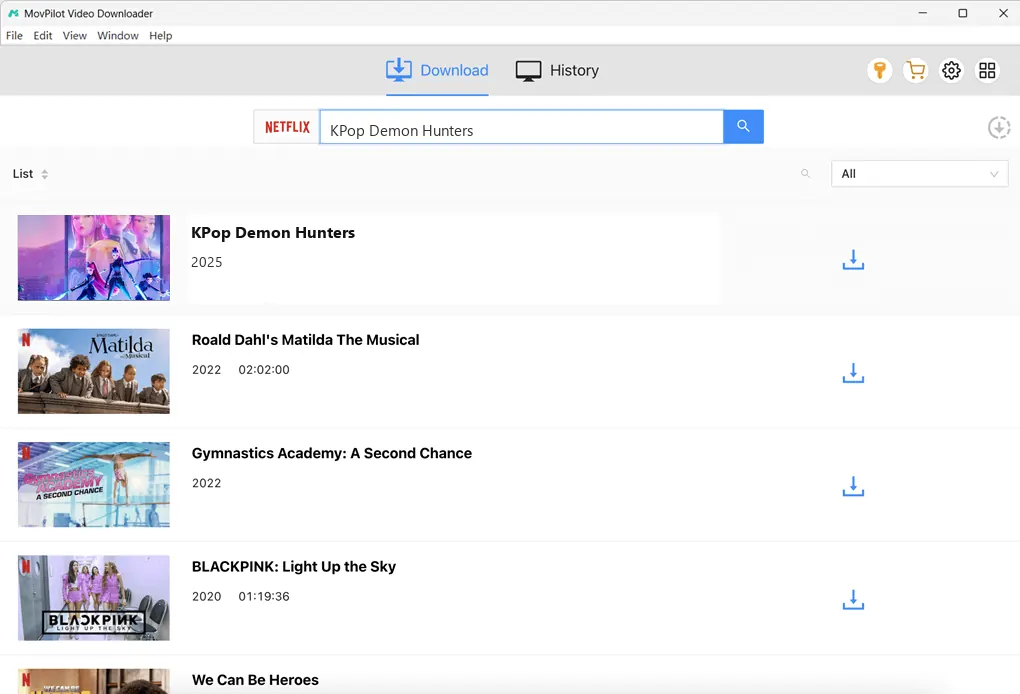
Task: Download KPop Demon Hunters
Action: 853,260
